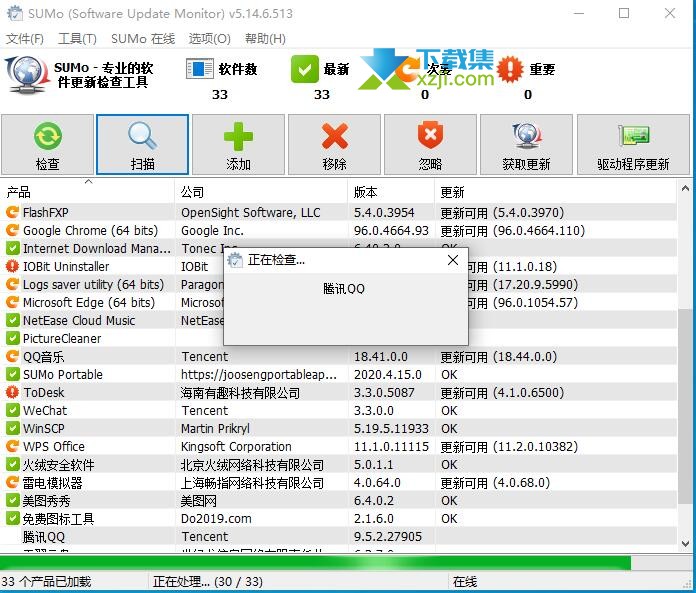This screenshot has width=696, height=593.
Task: Click the green progress bar
Action: [x=315, y=563]
